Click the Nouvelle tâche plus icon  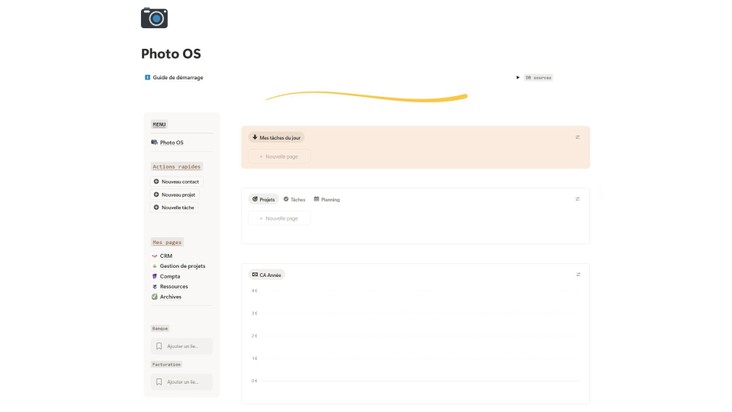[156, 207]
